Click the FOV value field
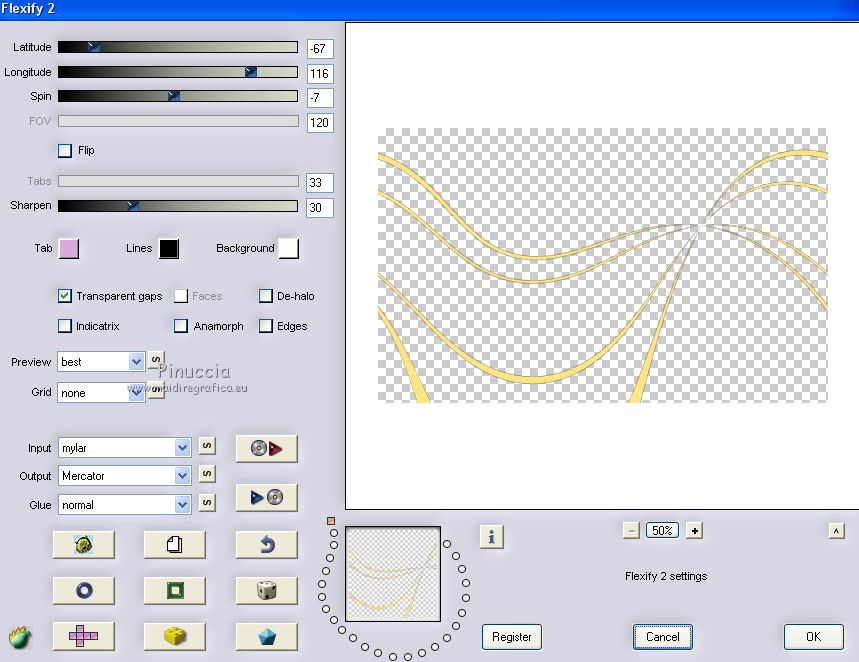The image size is (859, 662). click(x=320, y=122)
